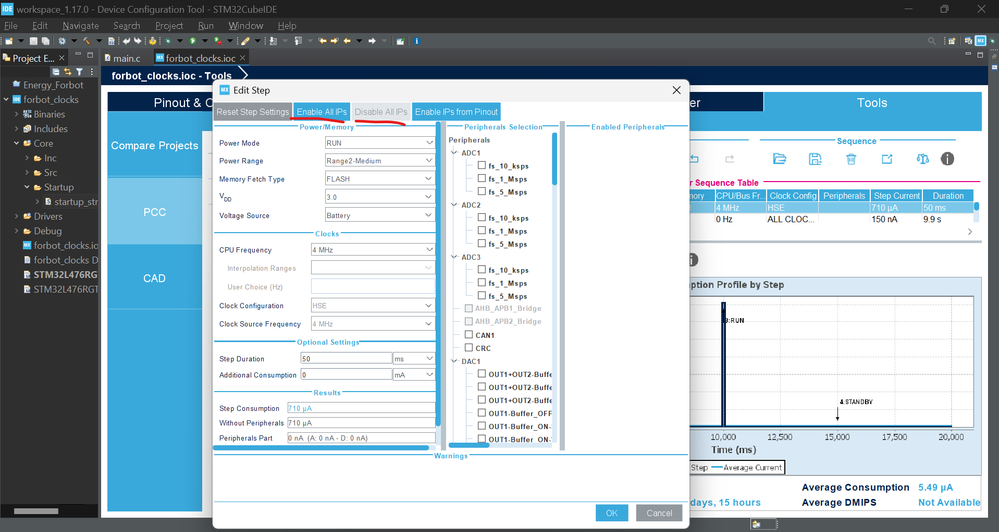
Task: Click the Step Duration input field
Action: point(346,359)
